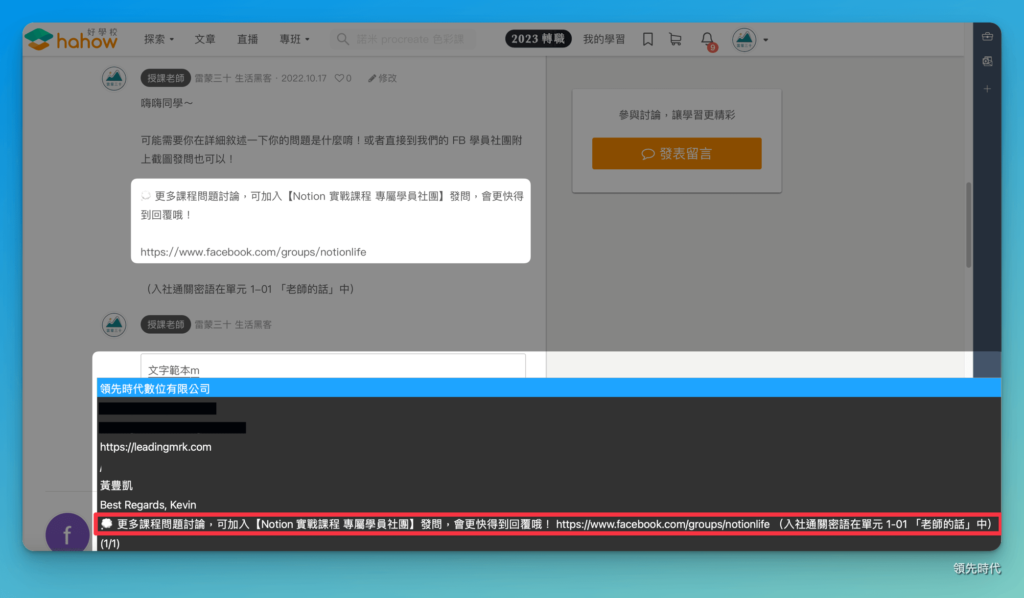Screen dimensions: 1024x598
Task: Click the https://leadingmrk.com line
Action: pyautogui.click(x=155, y=447)
